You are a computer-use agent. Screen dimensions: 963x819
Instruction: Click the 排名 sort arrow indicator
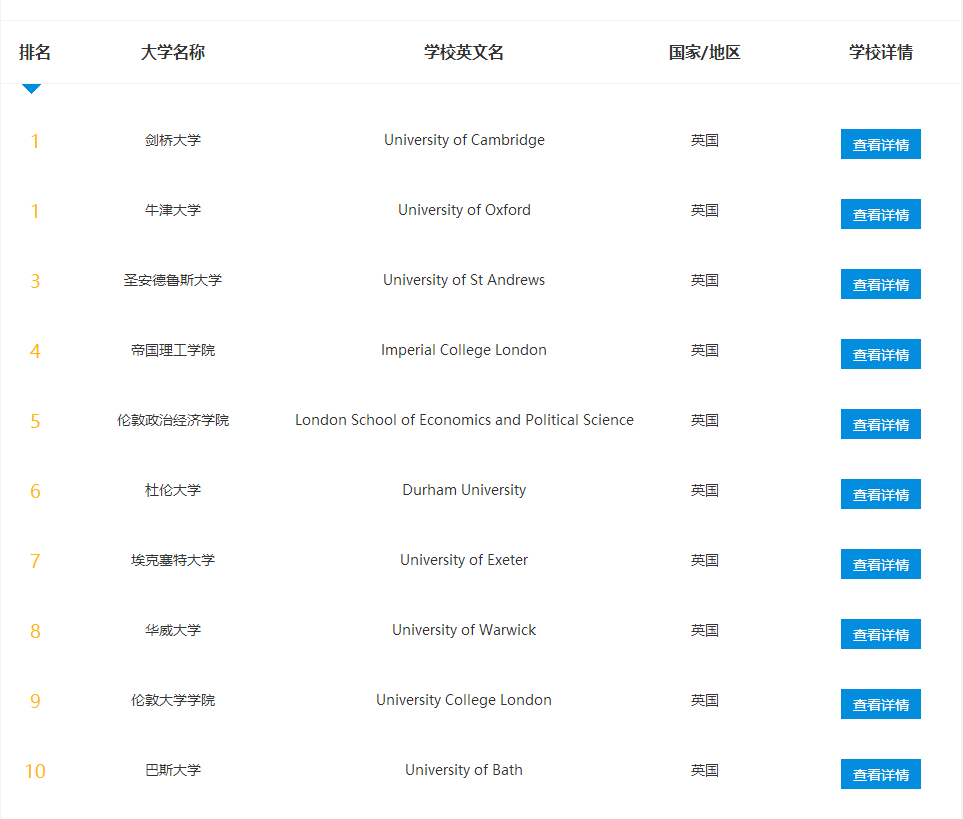[x=31, y=88]
